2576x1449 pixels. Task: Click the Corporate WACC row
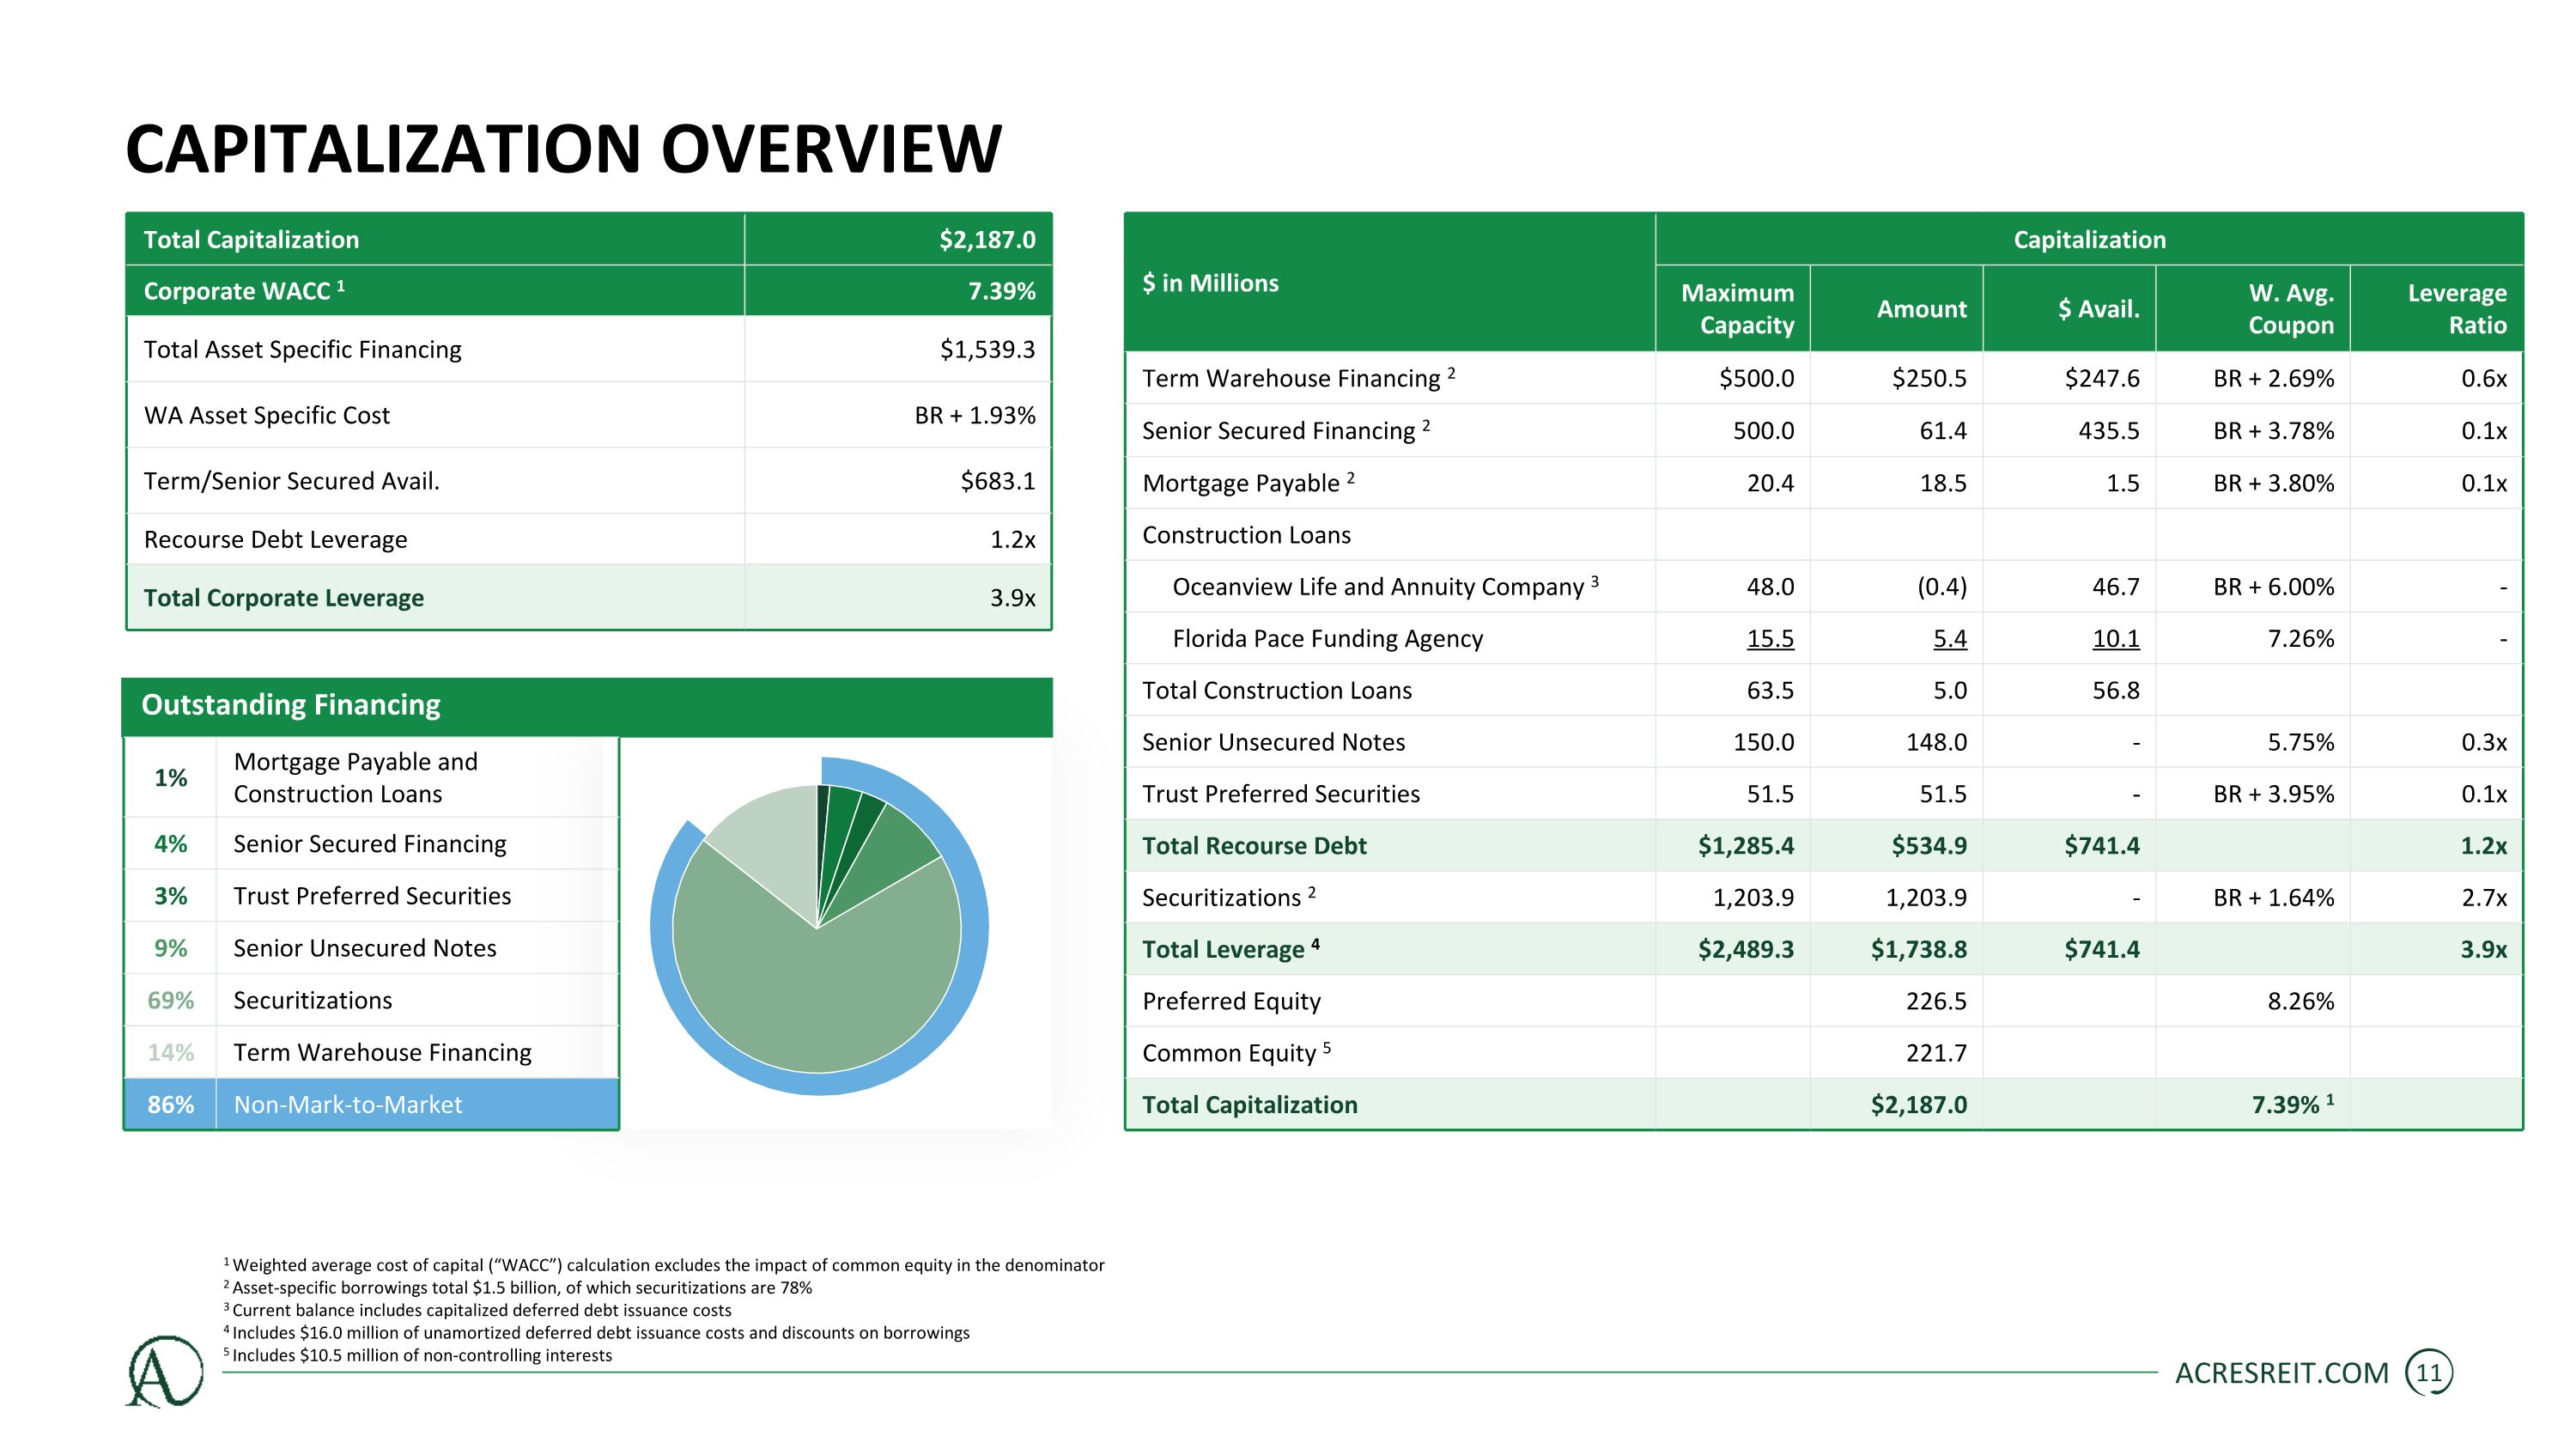click(x=588, y=291)
